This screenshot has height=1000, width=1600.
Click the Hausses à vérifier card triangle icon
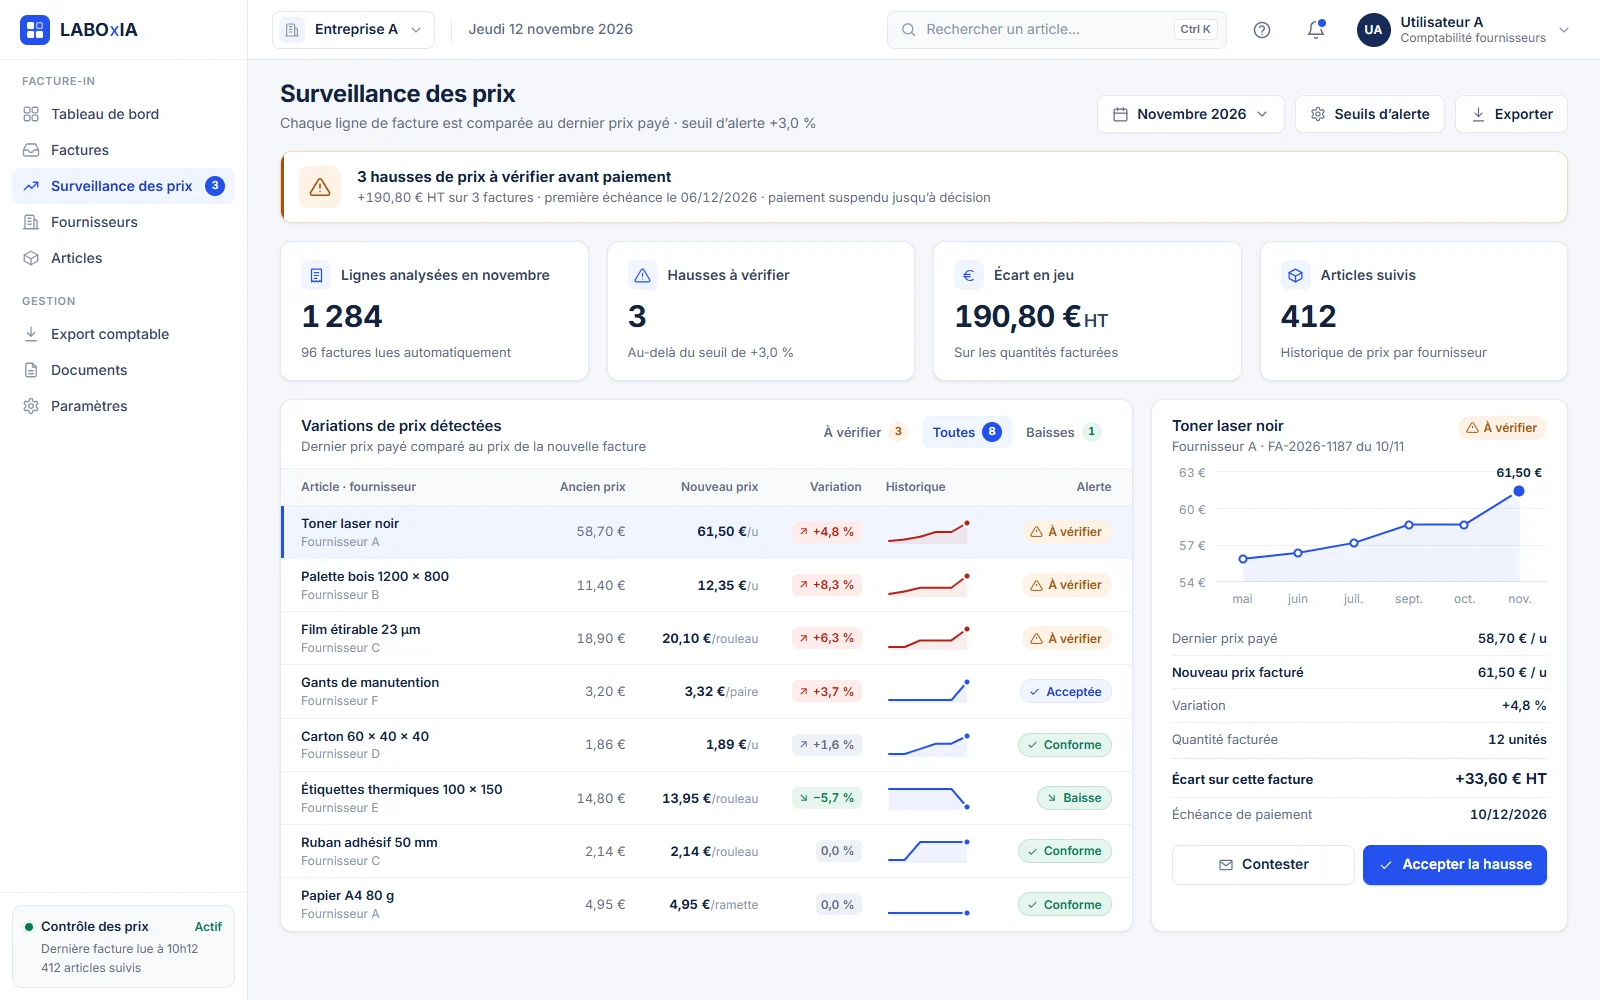pos(643,275)
